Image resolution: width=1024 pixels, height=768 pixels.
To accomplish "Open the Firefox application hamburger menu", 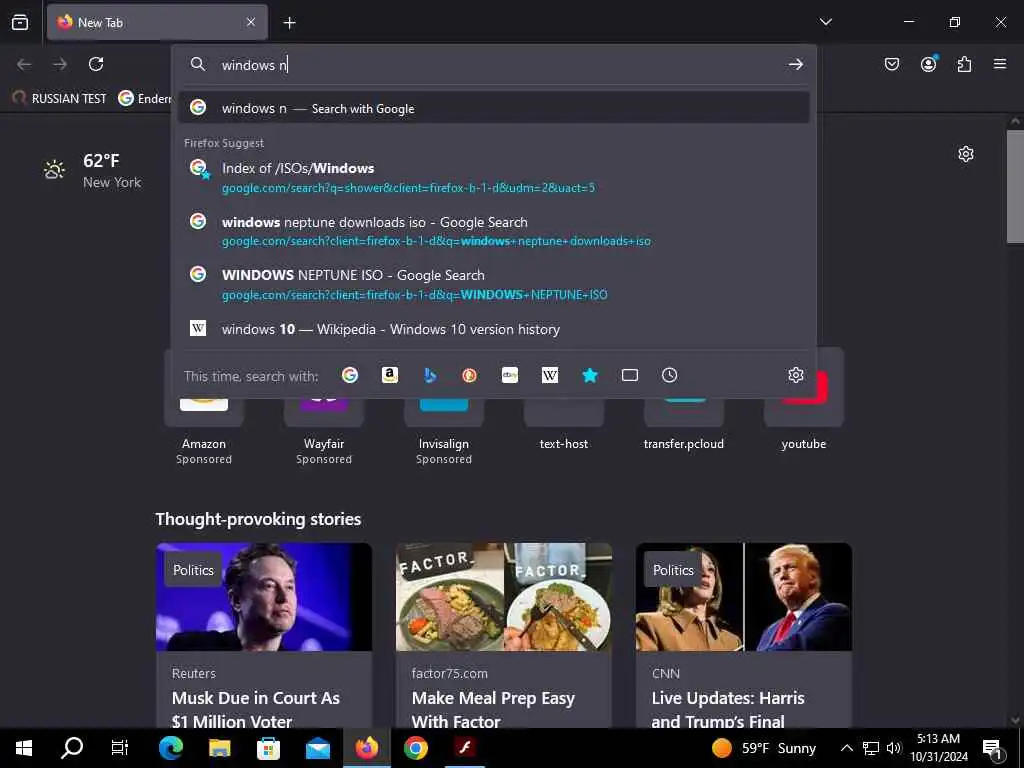I will click(x=1000, y=64).
